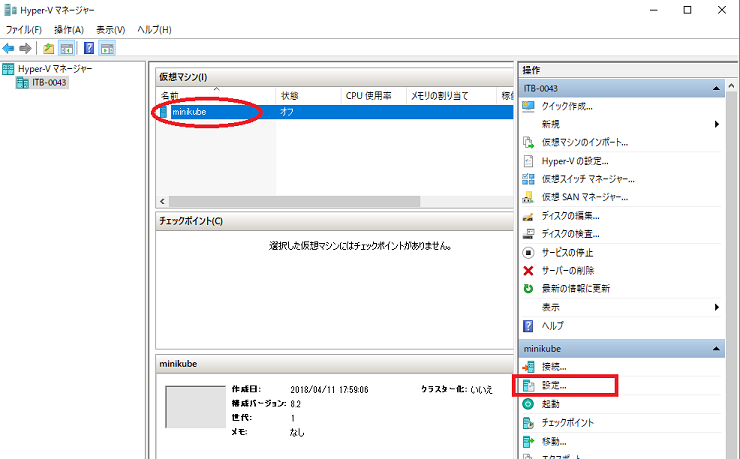Click サーバーの削除 action
Image resolution: width=740 pixels, height=459 pixels.
point(568,271)
